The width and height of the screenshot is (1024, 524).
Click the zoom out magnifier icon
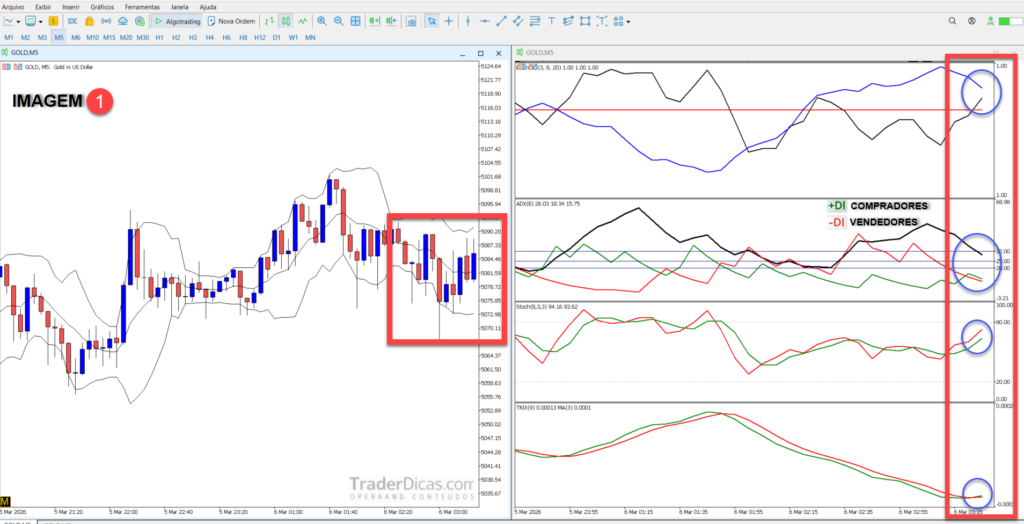340,21
